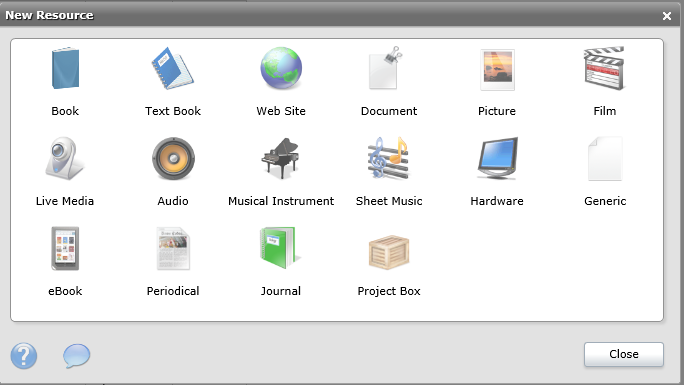
Task: Choose the Generic blank page icon
Action: pos(605,158)
